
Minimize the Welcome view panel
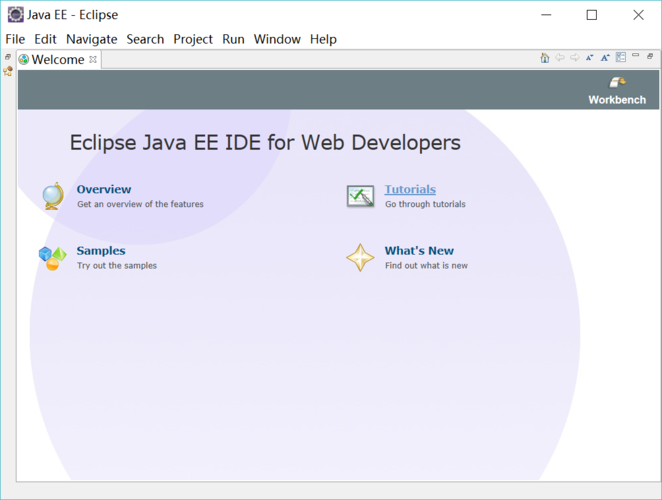tap(636, 56)
